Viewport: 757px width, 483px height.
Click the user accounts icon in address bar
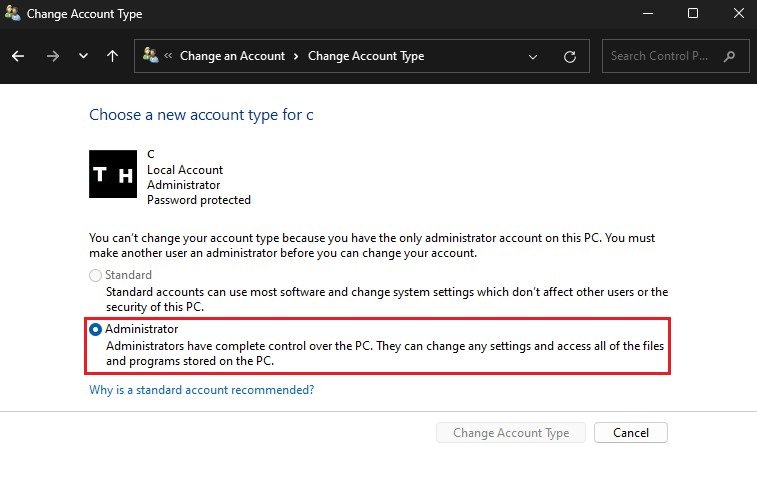tap(151, 56)
